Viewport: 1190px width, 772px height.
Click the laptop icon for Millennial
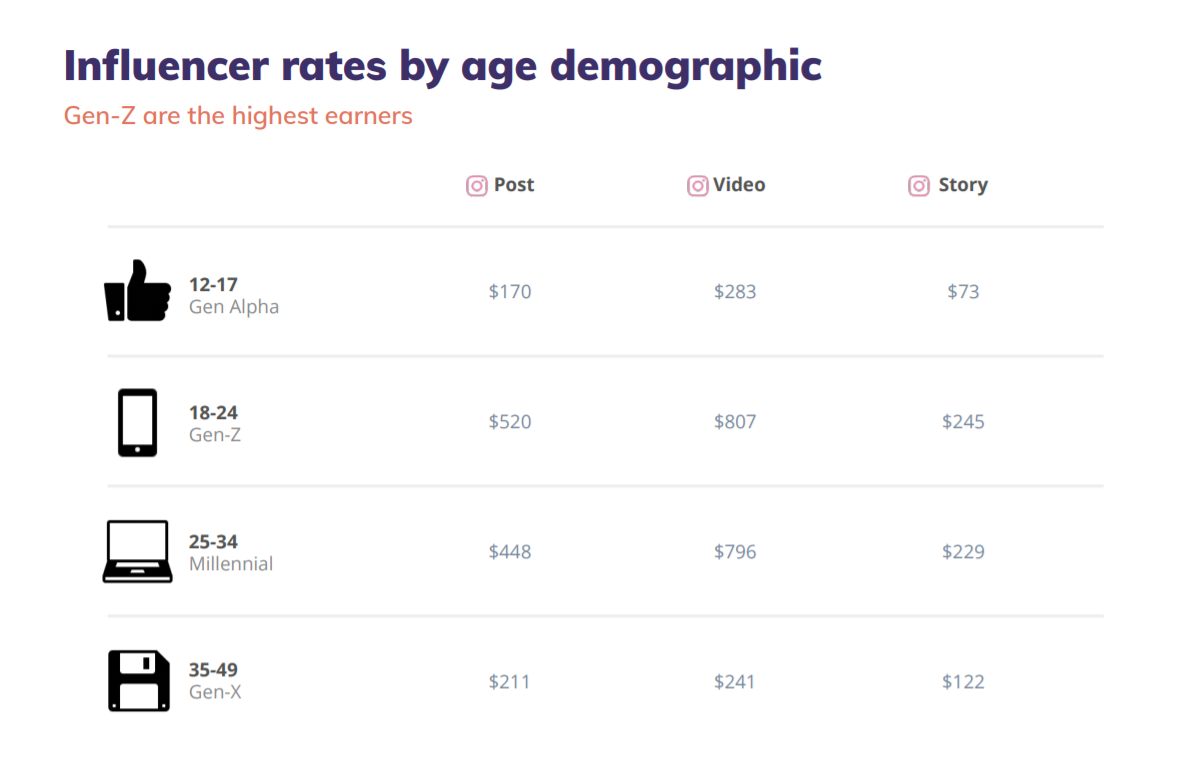[x=137, y=551]
